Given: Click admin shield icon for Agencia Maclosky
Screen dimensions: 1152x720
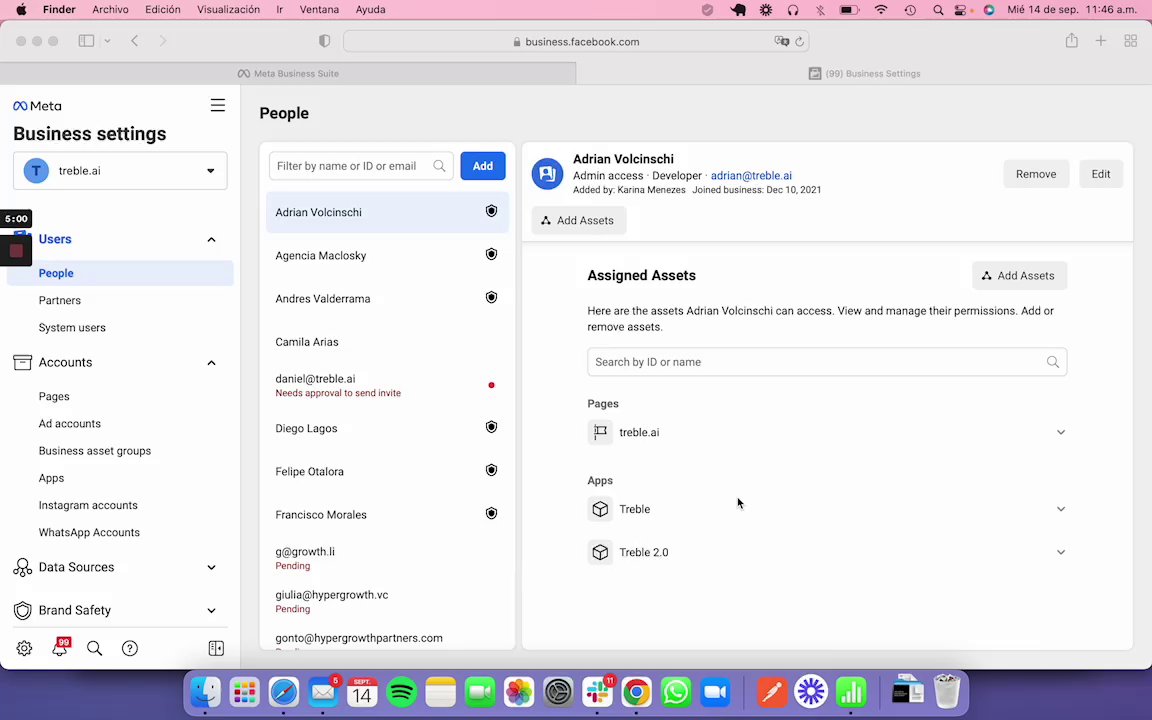Looking at the screenshot, I should pyautogui.click(x=492, y=254).
